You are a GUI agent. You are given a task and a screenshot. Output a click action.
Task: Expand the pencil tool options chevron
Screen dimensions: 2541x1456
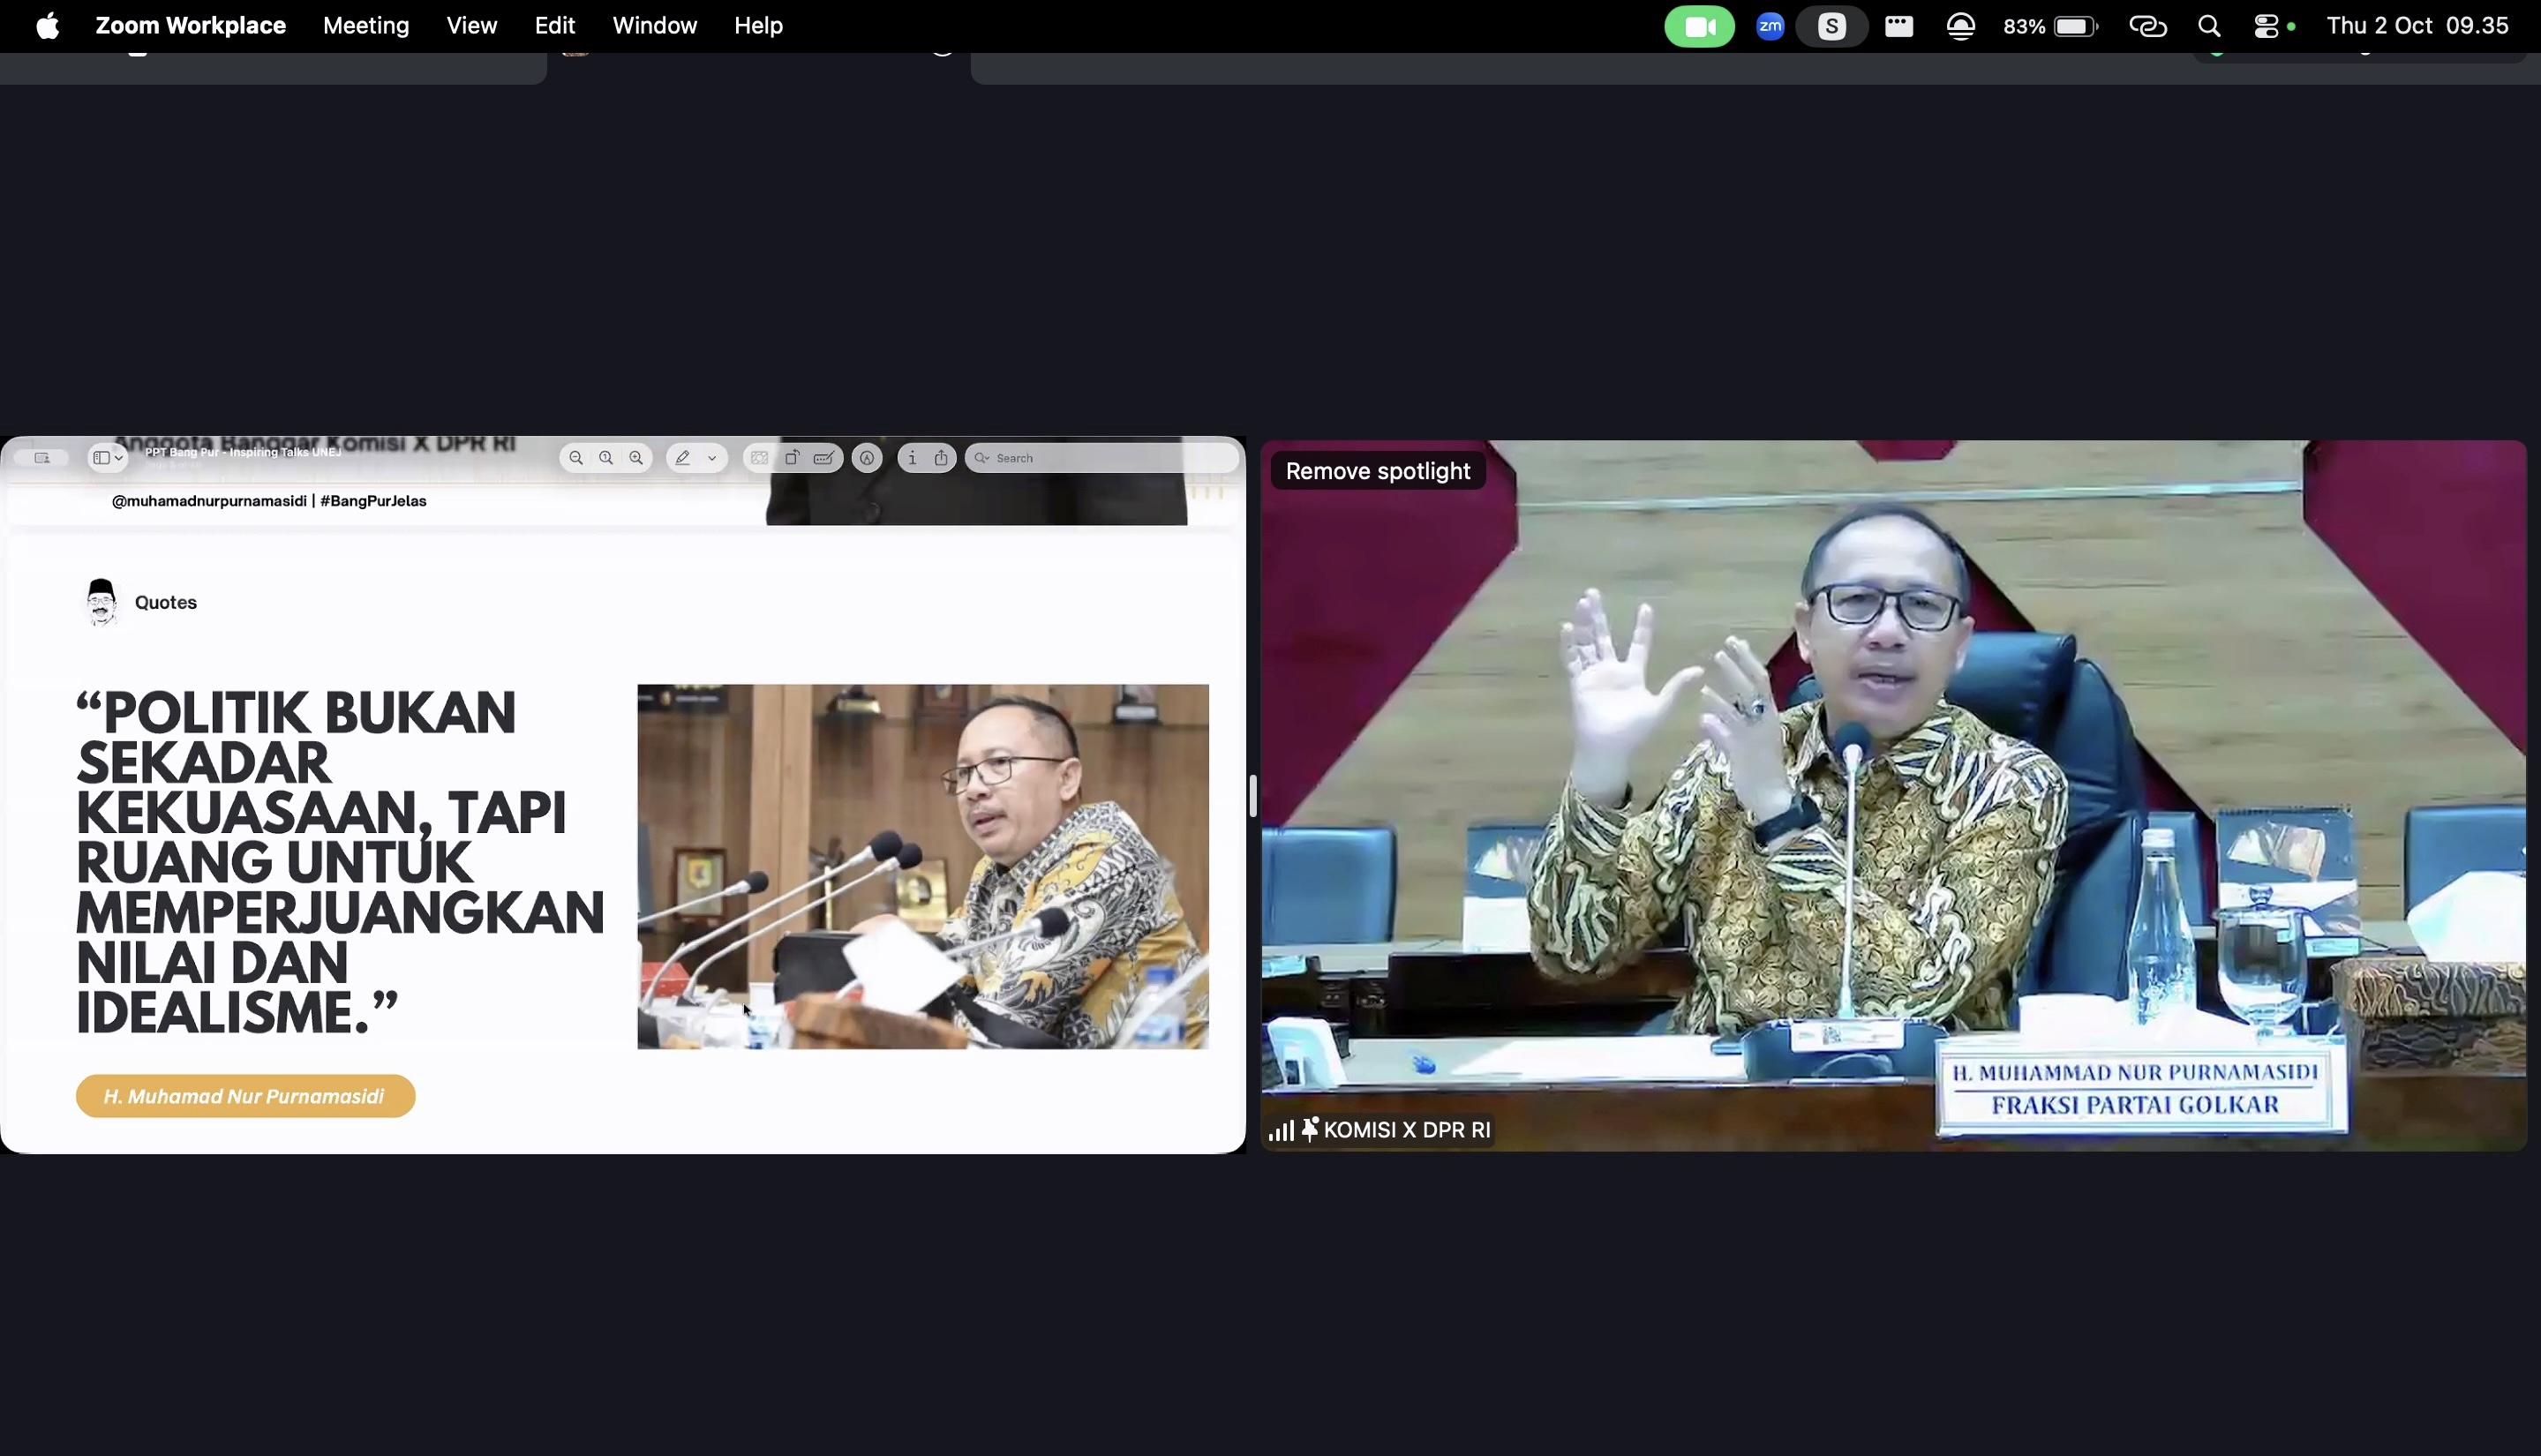(713, 457)
